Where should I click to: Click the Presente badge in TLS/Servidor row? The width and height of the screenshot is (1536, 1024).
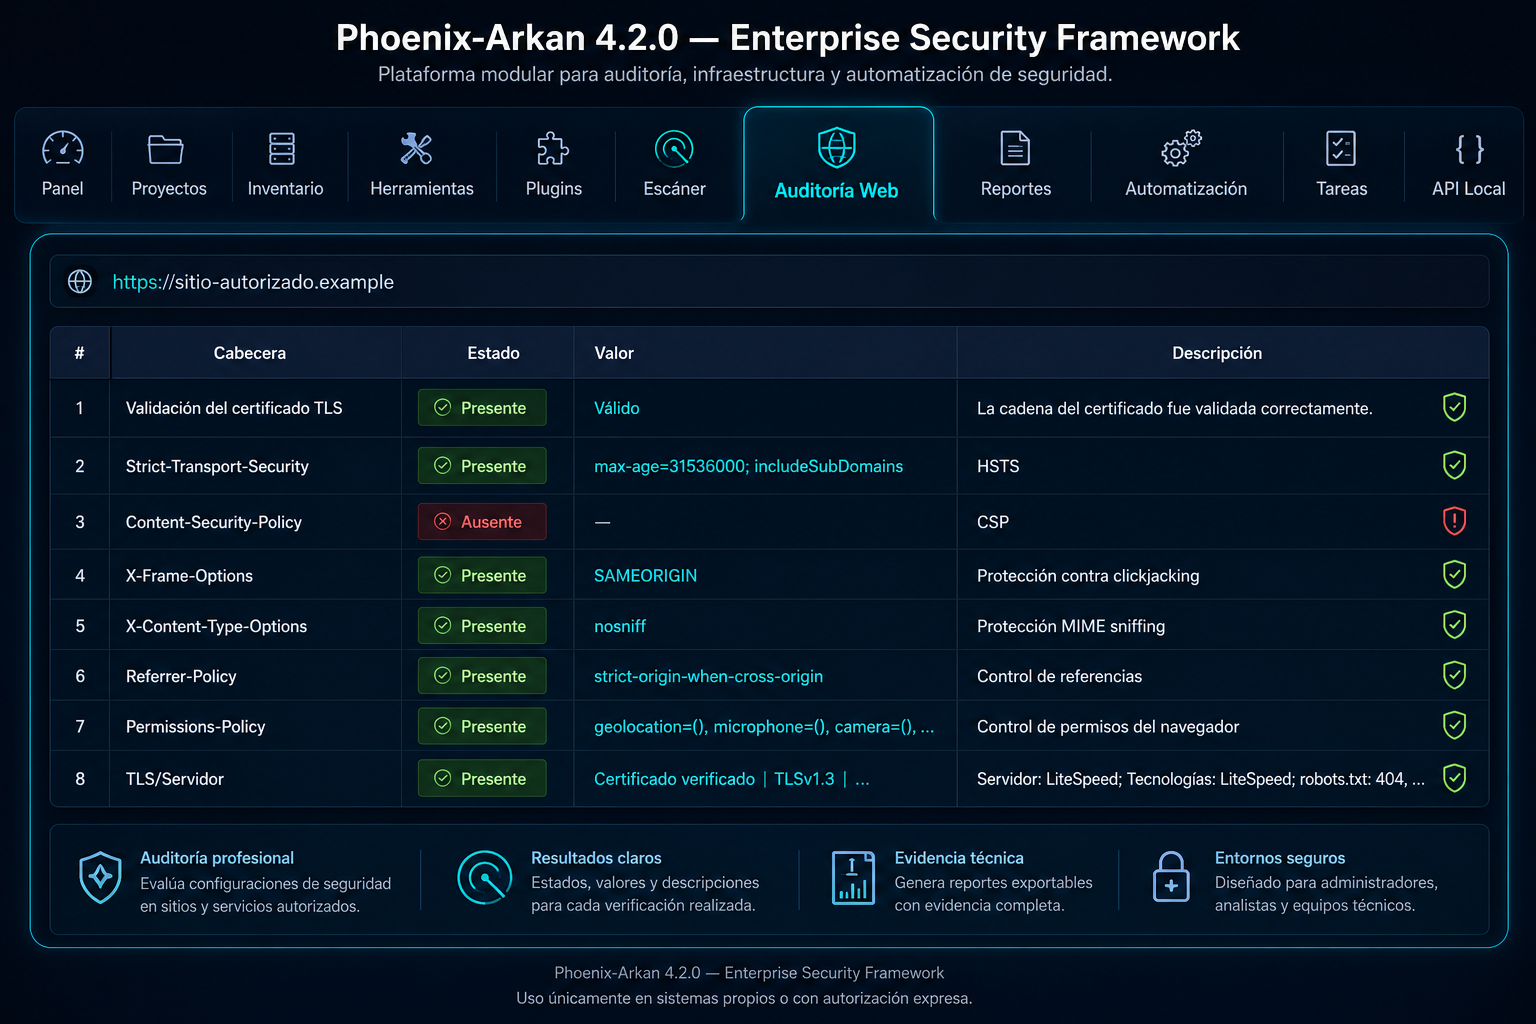click(482, 778)
